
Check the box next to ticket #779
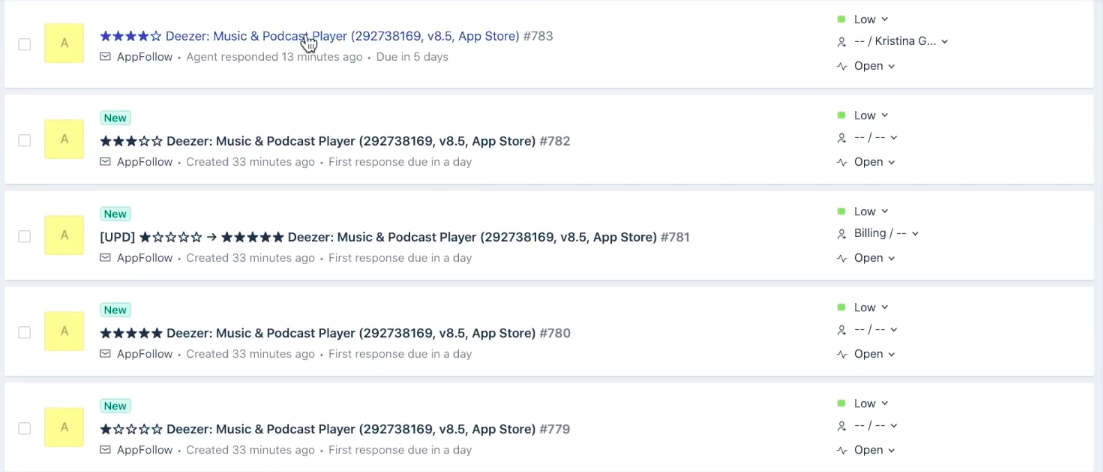[x=25, y=428]
